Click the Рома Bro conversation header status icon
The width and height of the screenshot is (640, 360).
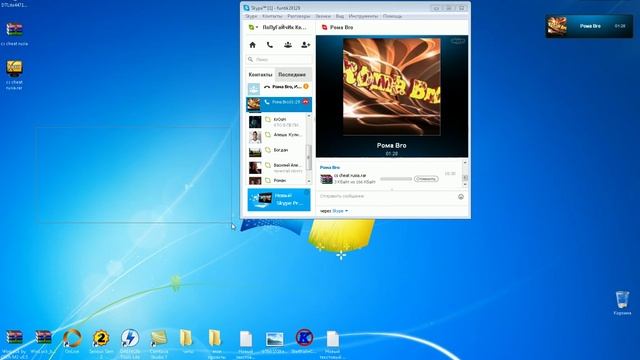tap(324, 27)
